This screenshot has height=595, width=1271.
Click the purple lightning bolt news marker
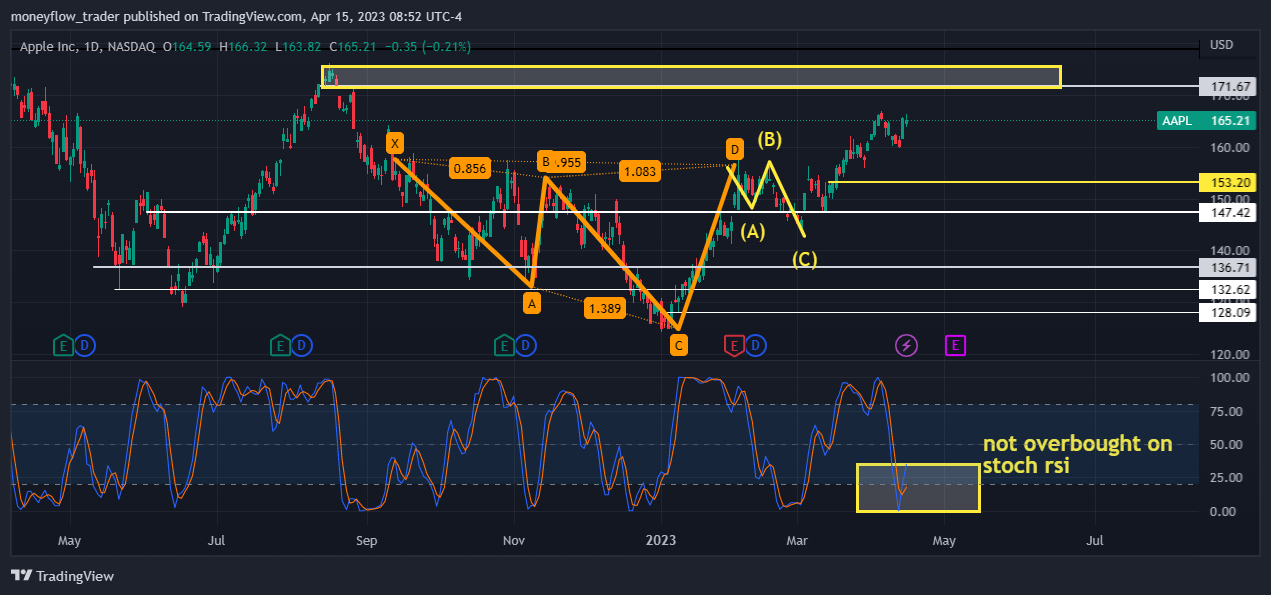pyautogui.click(x=906, y=346)
